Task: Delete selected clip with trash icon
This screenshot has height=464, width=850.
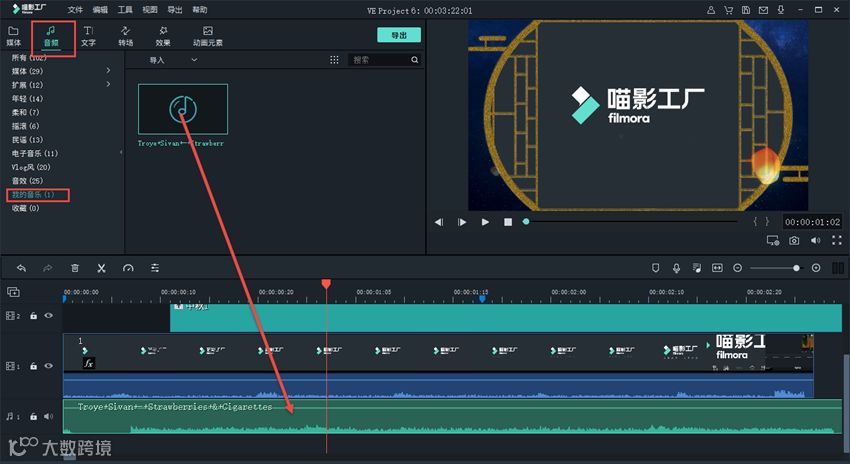Action: [x=75, y=268]
